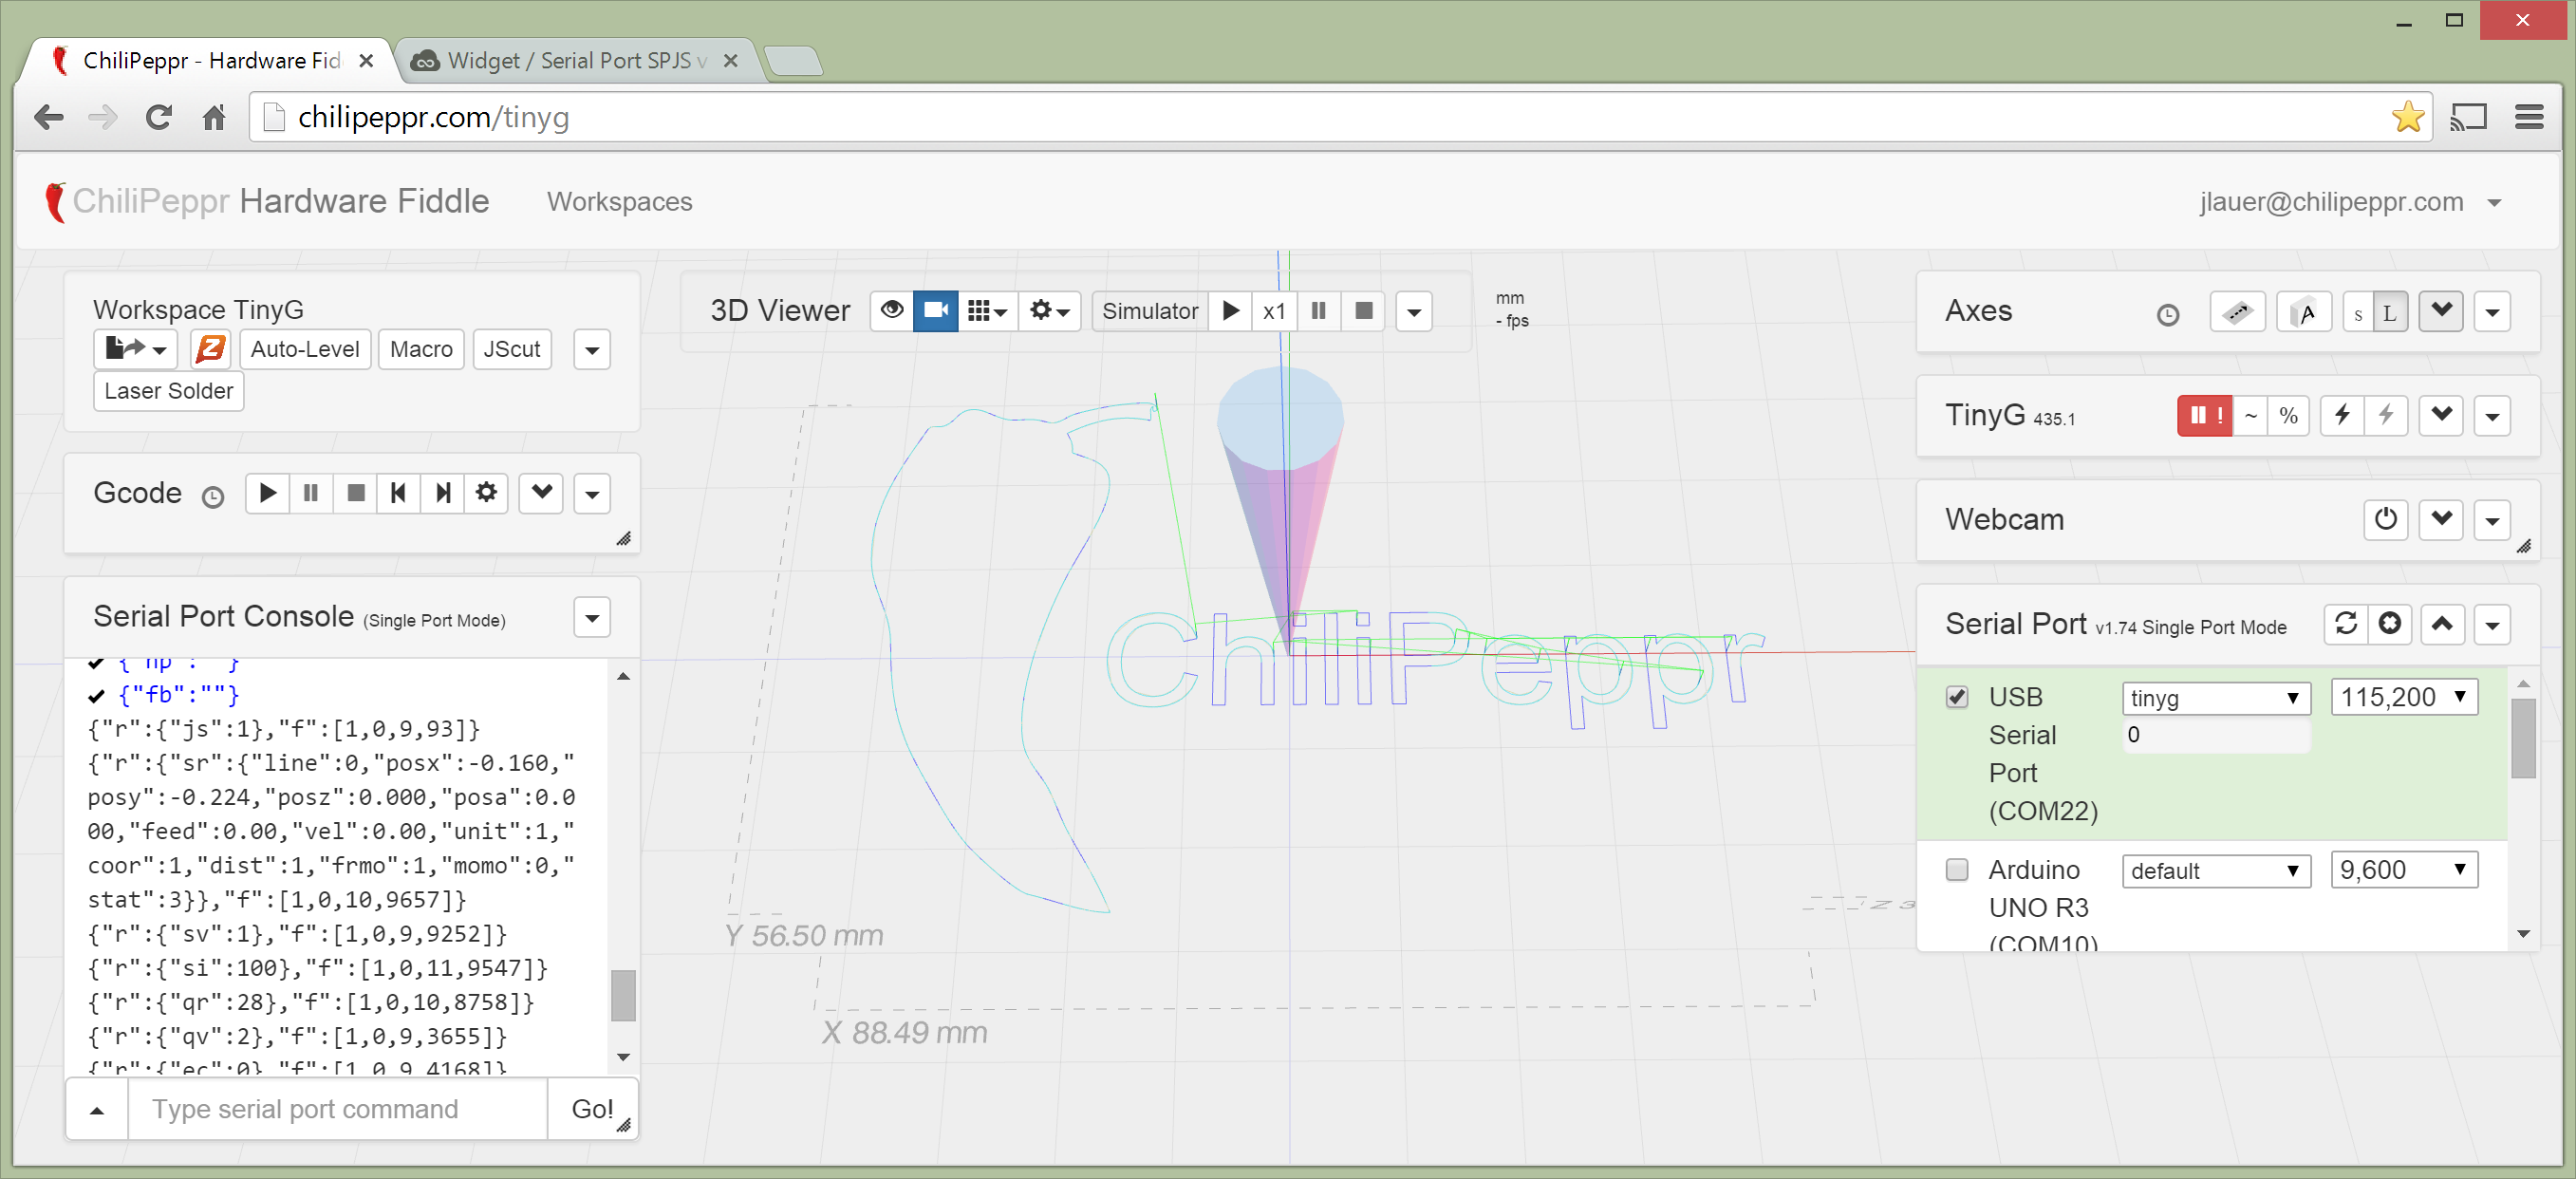Image resolution: width=2576 pixels, height=1179 pixels.
Task: Check the Arduino UNO R3 checkbox
Action: (x=1956, y=869)
